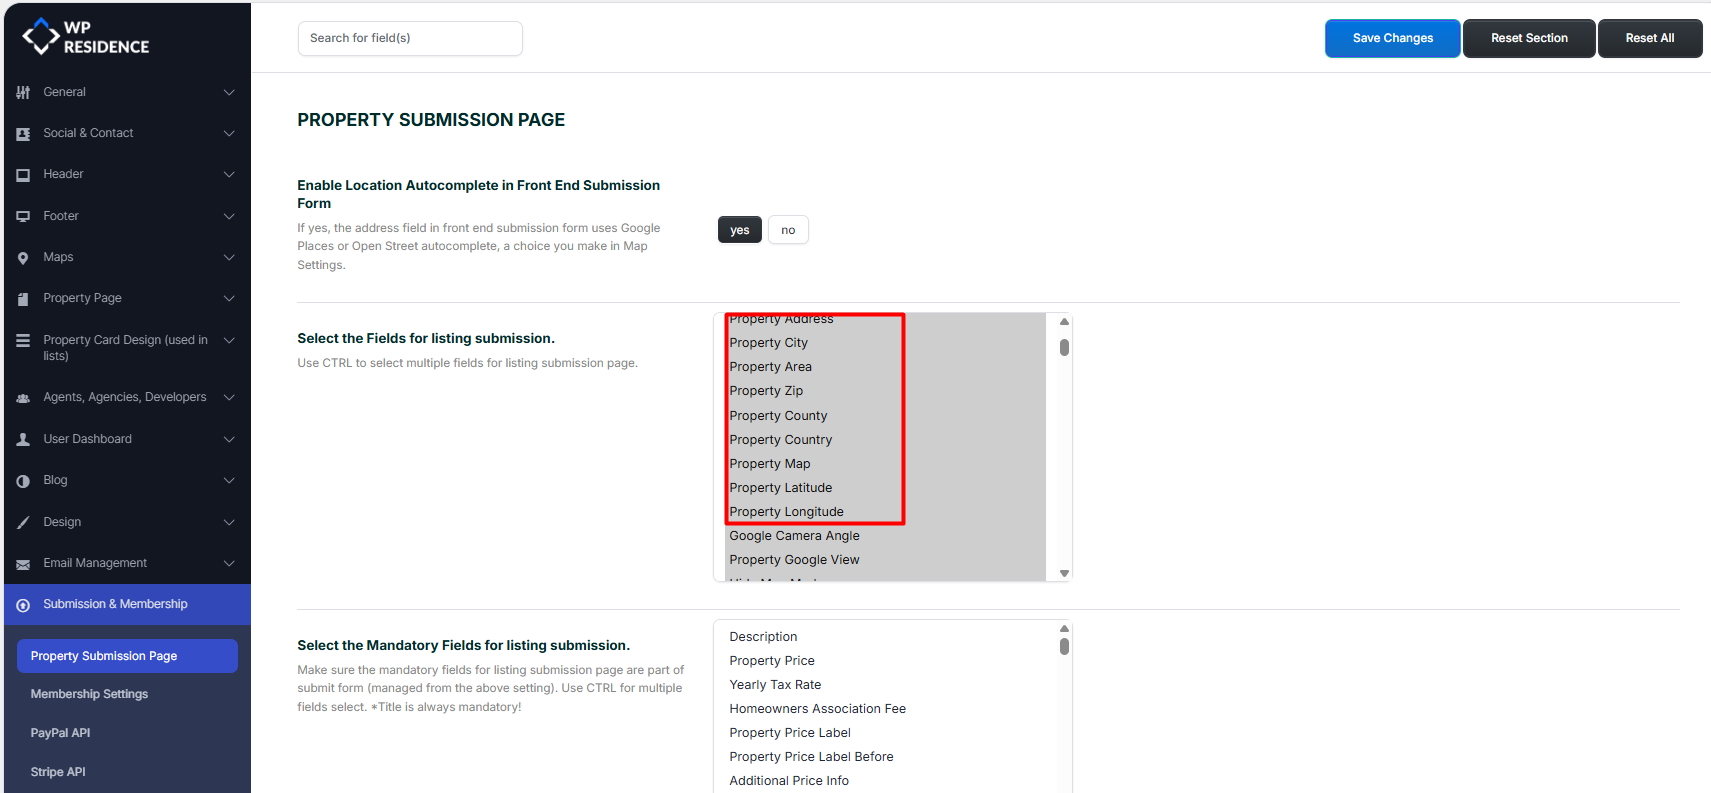
Task: Open Membership Settings submenu item
Action: point(89,694)
